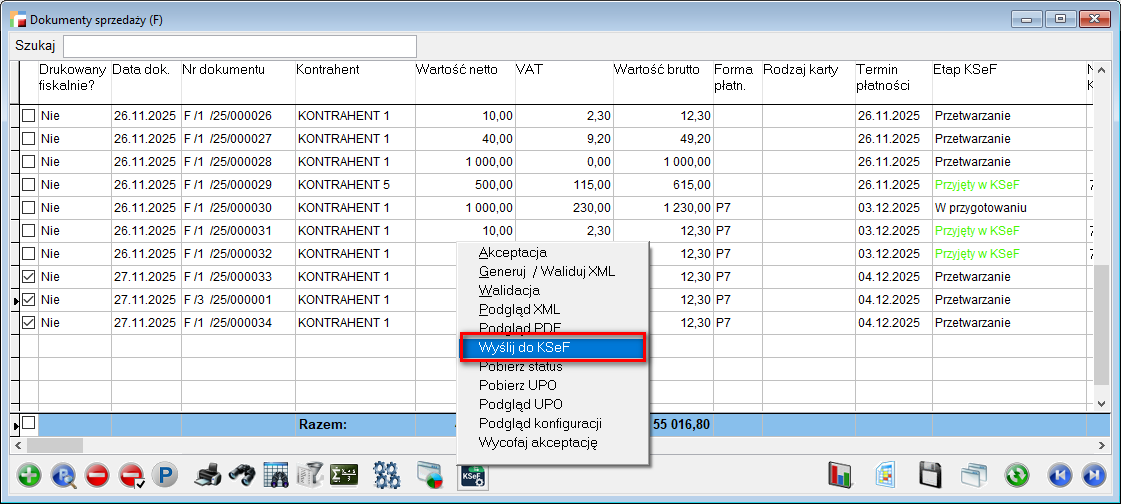Screen dimensions: 1121x504
Task: Click the blue gears settings icon
Action: 386,475
